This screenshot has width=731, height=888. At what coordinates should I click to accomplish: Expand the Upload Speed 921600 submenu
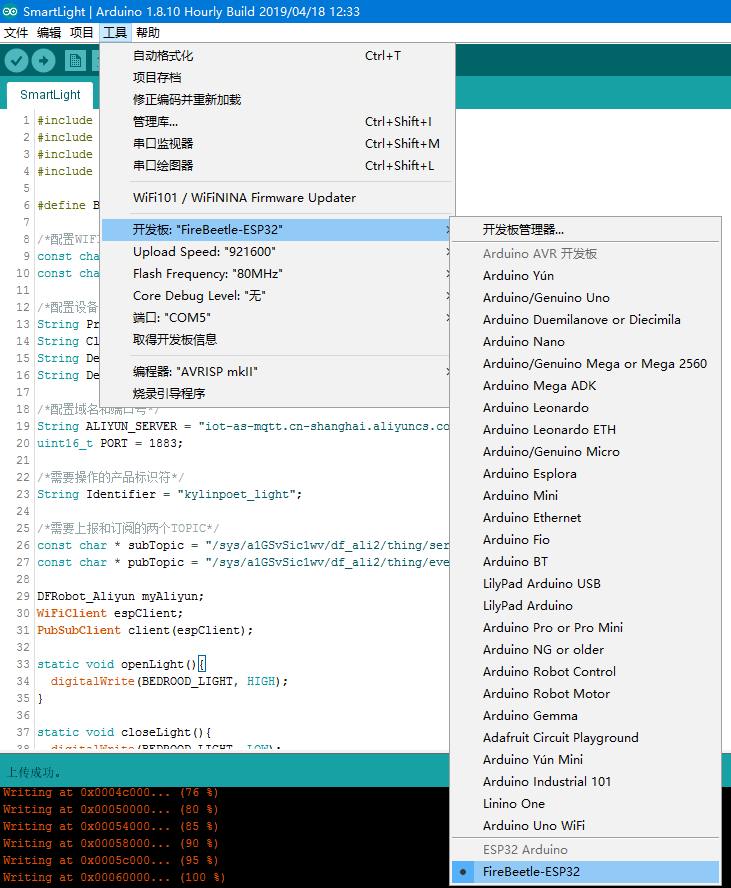coord(276,252)
